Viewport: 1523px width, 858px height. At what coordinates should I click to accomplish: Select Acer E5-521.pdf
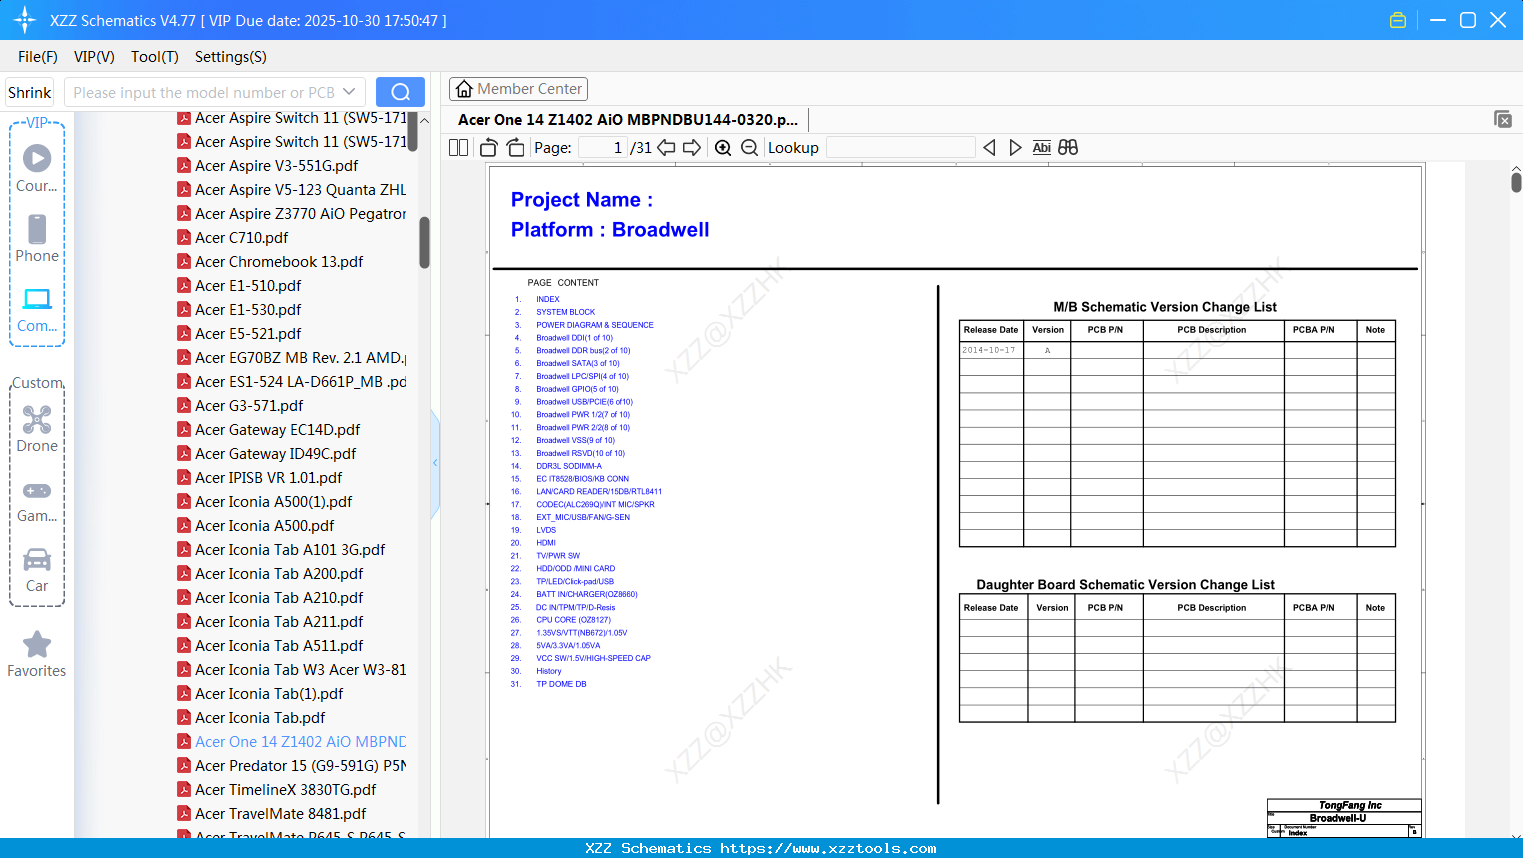coord(248,334)
